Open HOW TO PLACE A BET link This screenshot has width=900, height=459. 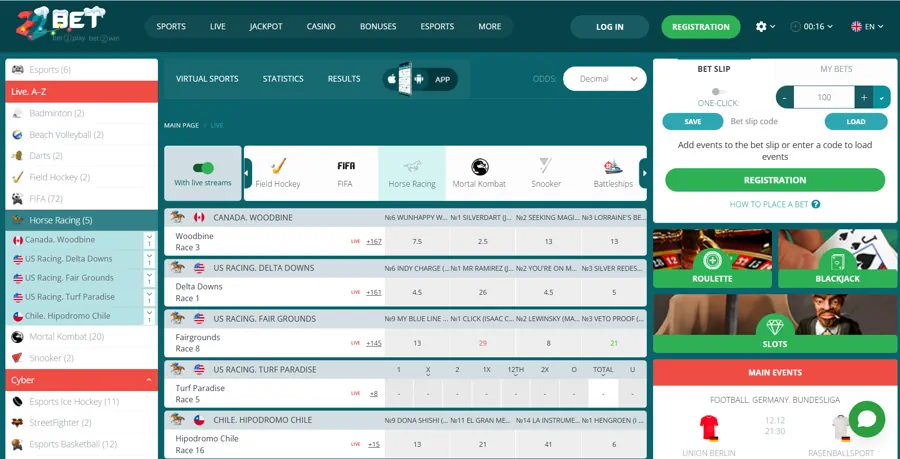click(769, 204)
